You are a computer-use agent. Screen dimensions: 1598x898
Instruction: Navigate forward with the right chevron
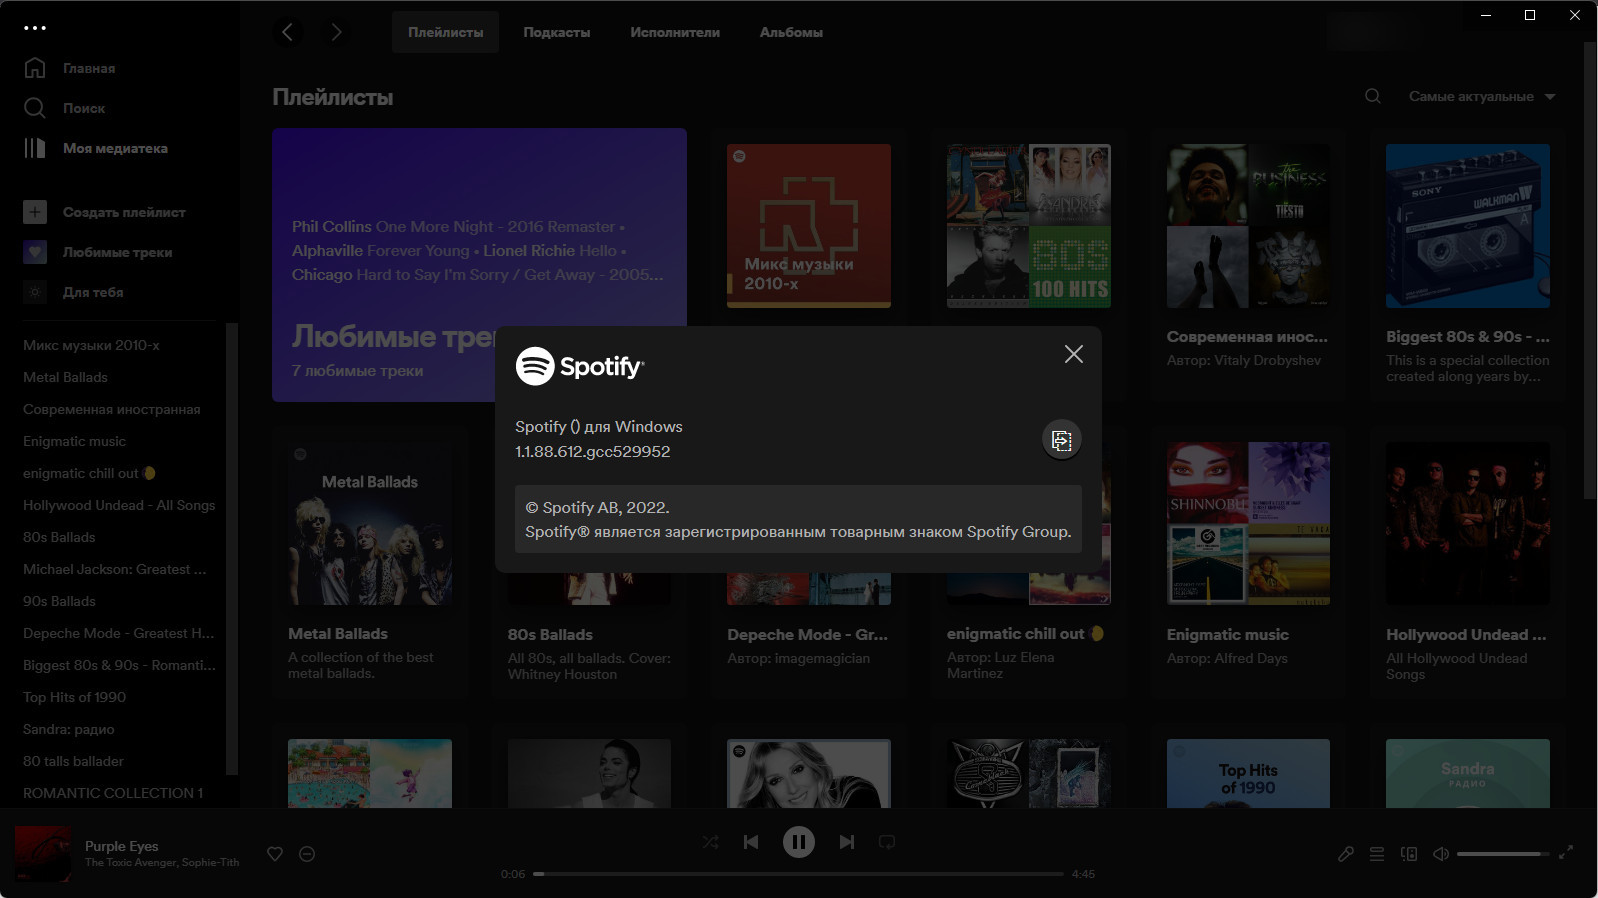pos(336,32)
